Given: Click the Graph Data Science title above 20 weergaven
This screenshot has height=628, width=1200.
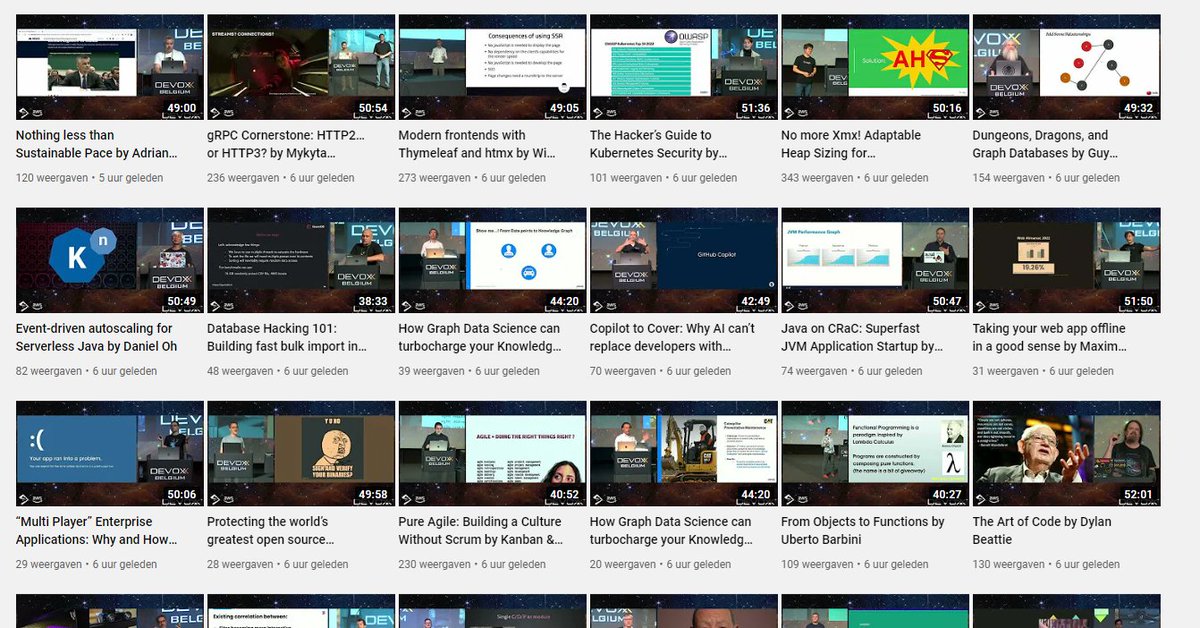Looking at the screenshot, I should (x=672, y=530).
